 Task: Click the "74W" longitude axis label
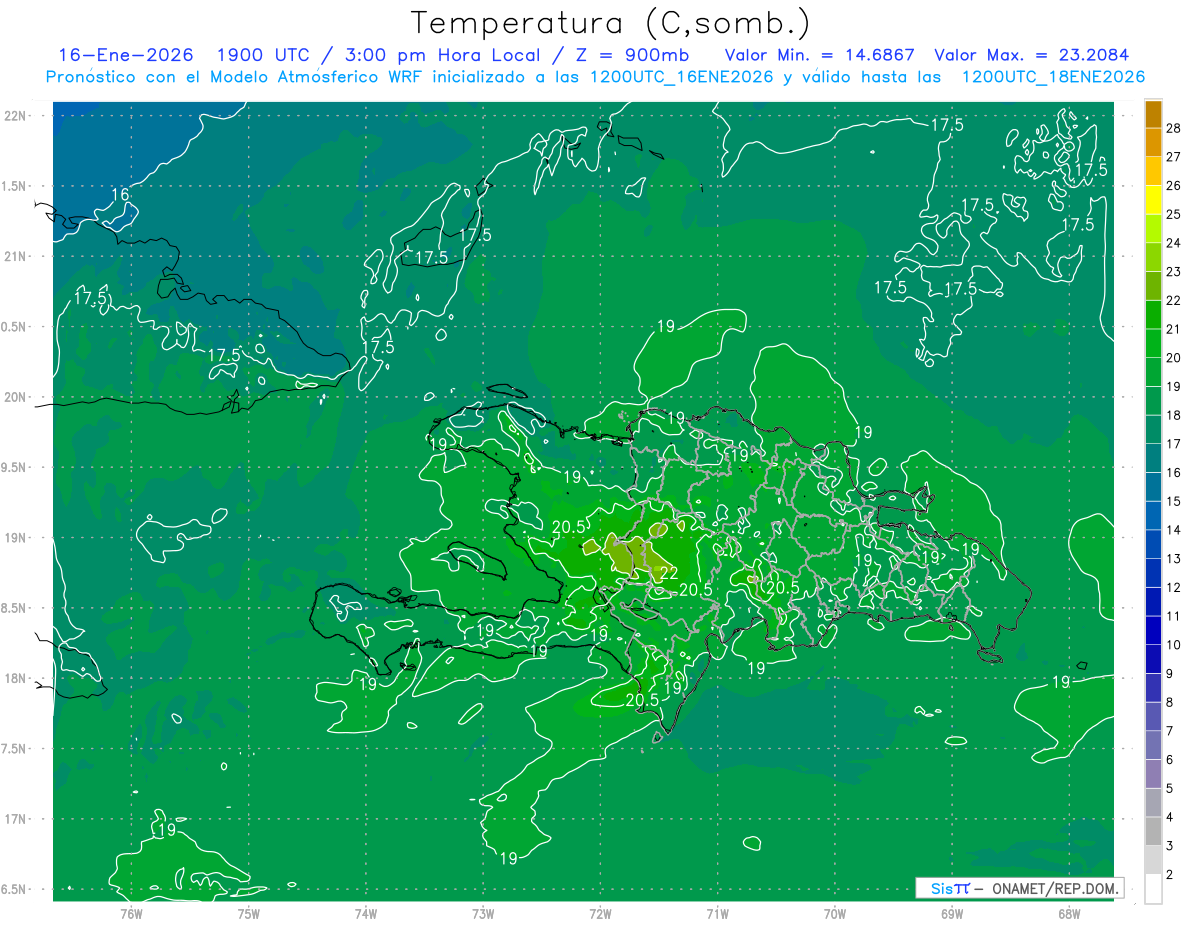pyautogui.click(x=366, y=914)
